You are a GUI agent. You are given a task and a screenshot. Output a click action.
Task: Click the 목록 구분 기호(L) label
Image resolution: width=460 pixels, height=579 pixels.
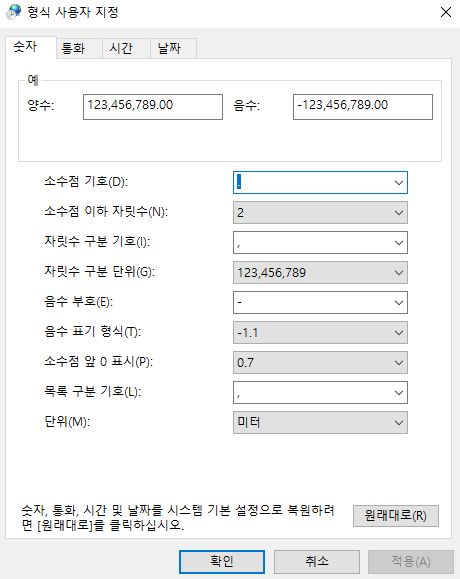[x=93, y=392]
